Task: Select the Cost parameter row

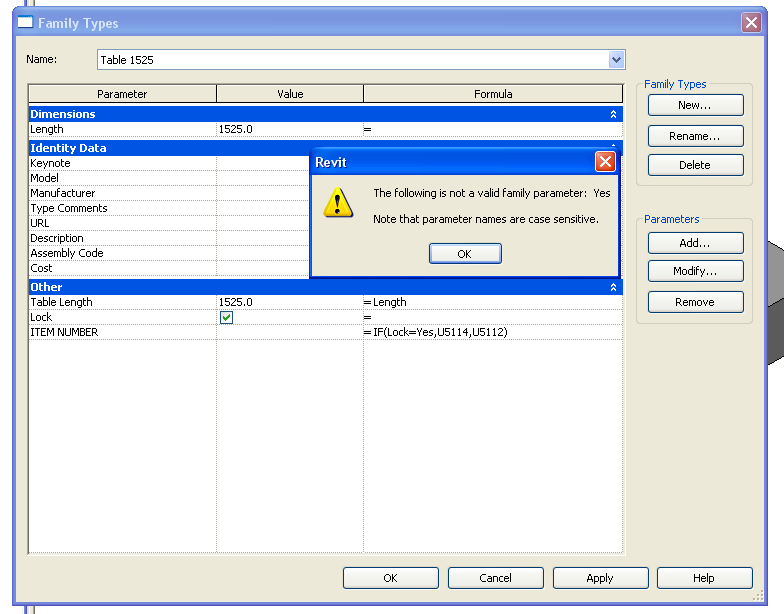Action: 169,268
